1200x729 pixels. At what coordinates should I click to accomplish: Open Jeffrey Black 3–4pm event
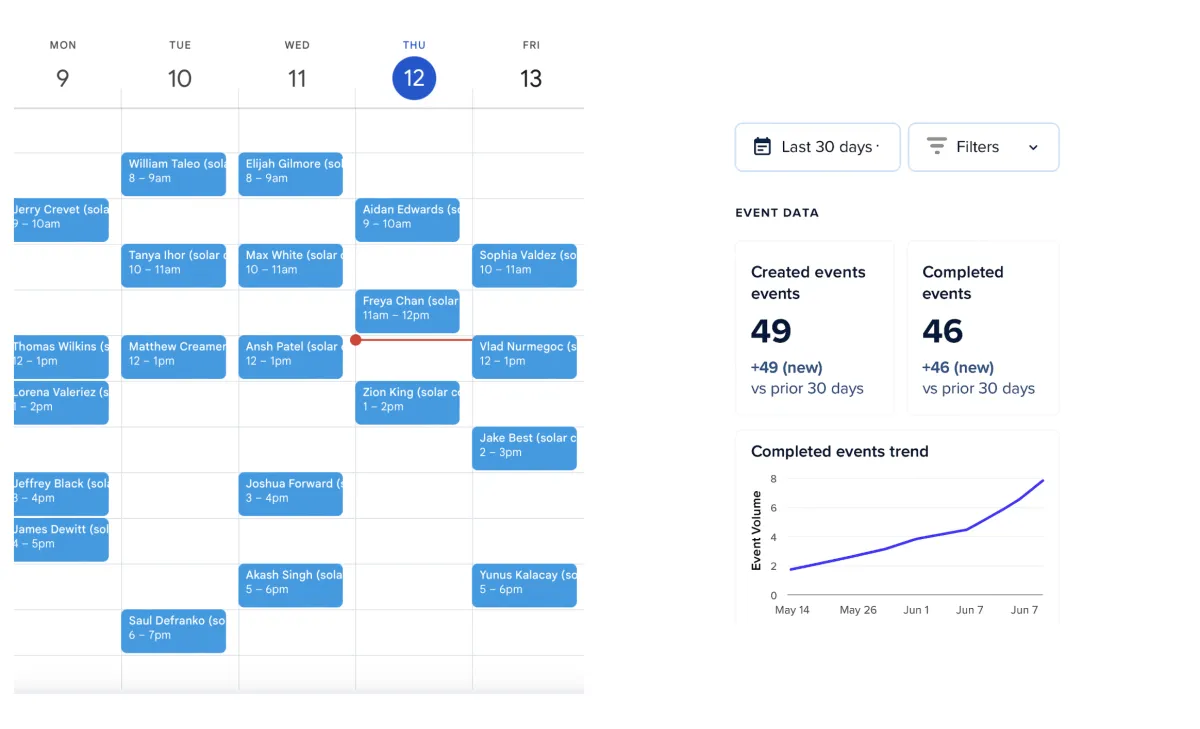(x=61, y=494)
